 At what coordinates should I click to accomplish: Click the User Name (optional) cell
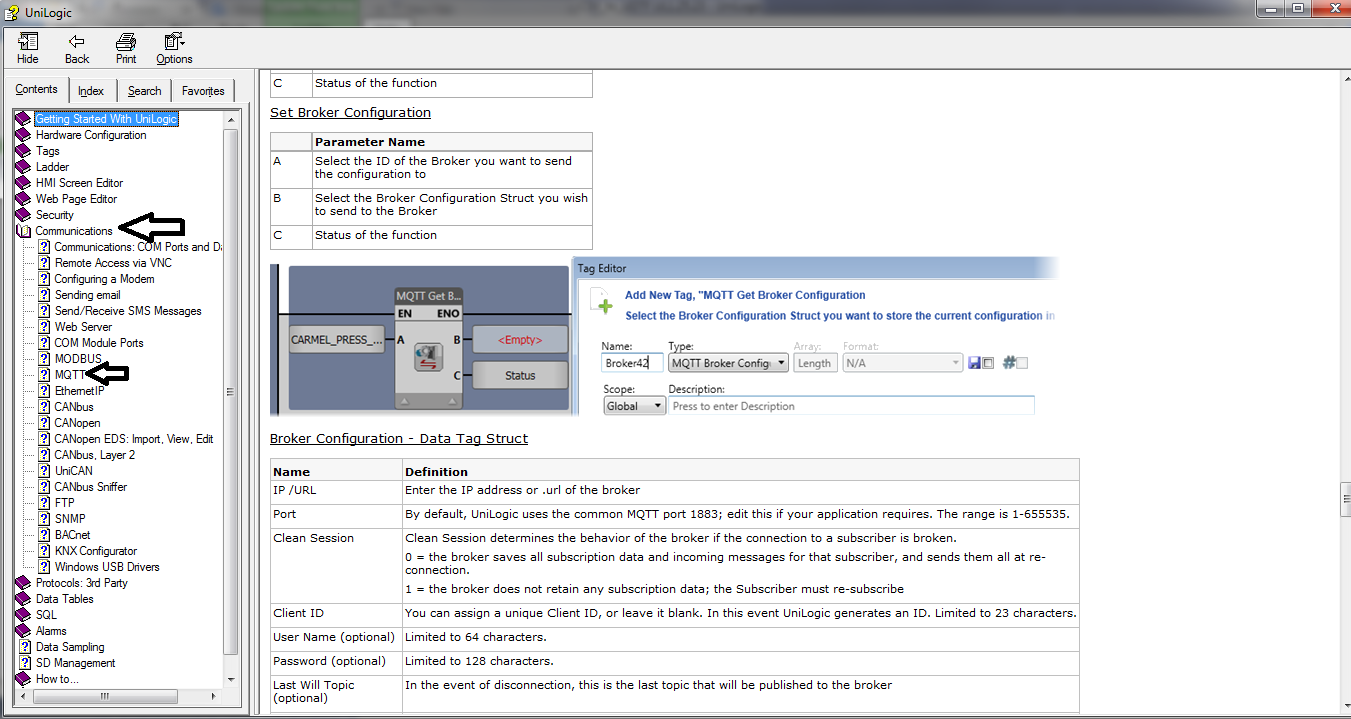(x=336, y=639)
